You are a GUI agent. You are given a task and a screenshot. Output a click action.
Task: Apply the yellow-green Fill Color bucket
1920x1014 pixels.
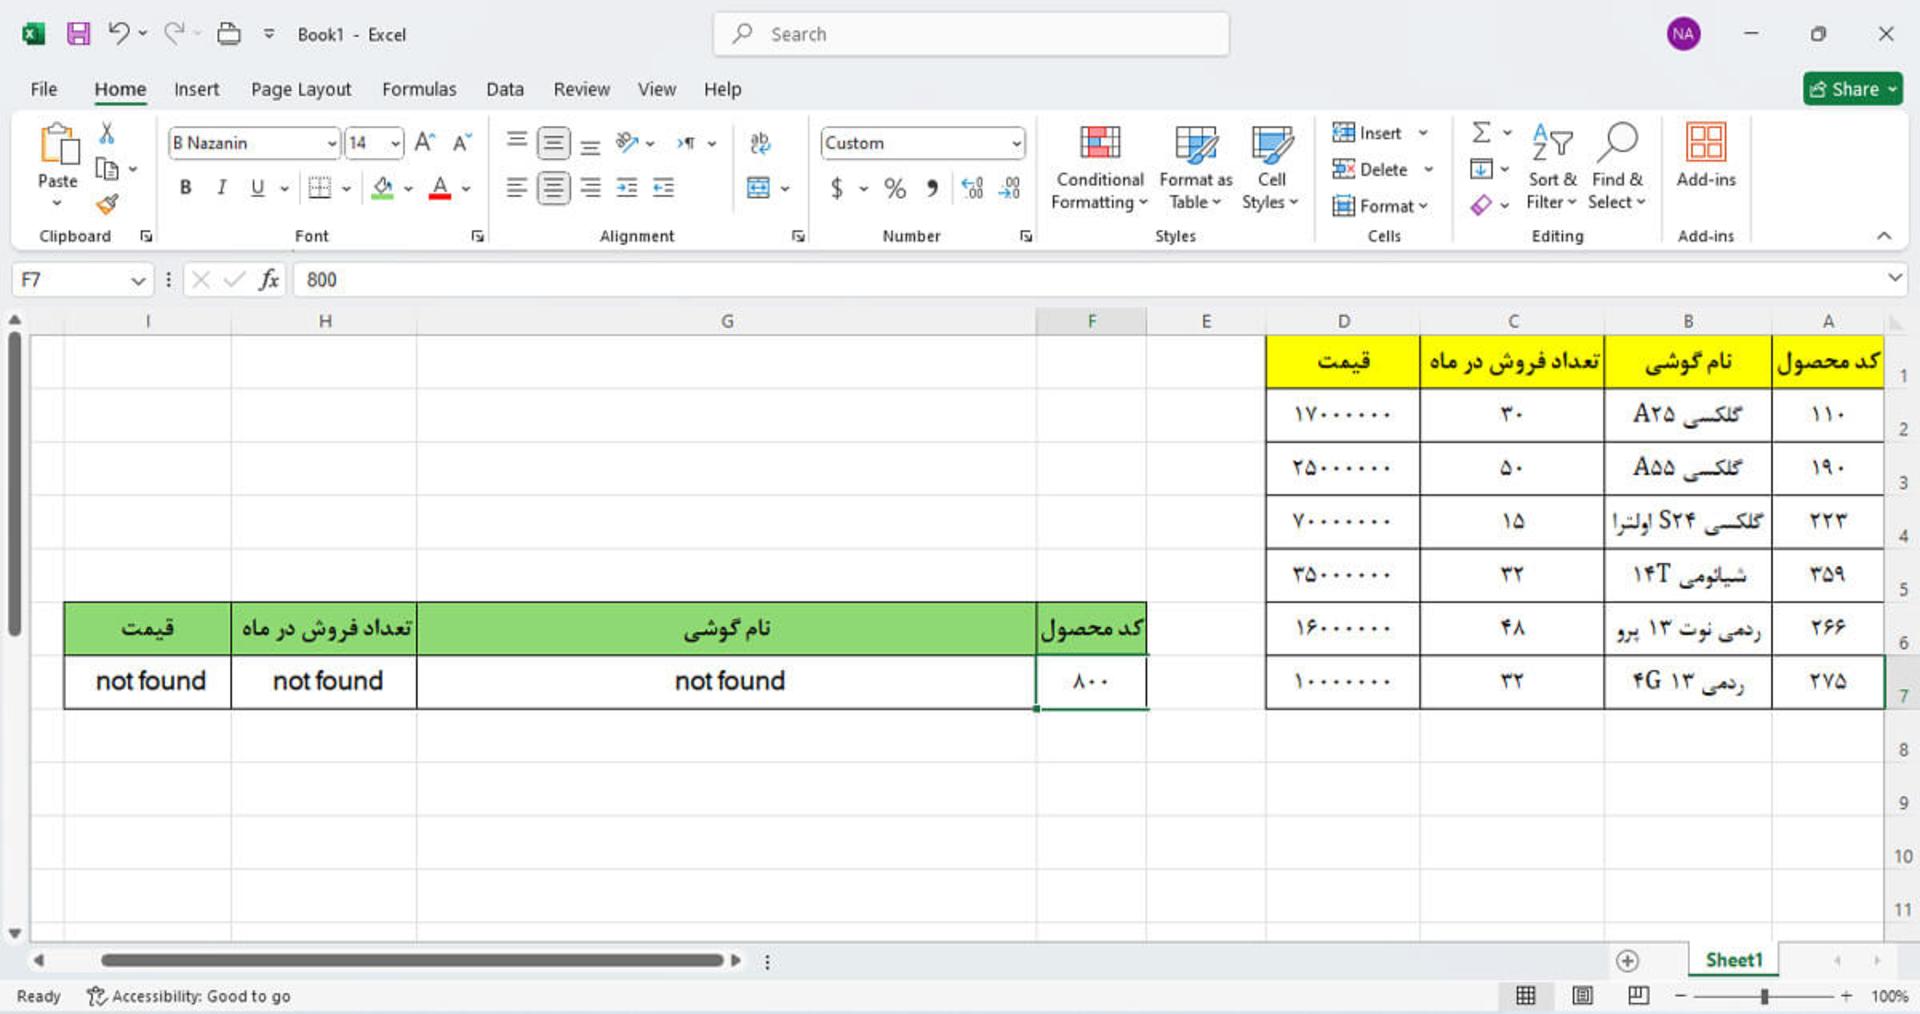(x=382, y=187)
